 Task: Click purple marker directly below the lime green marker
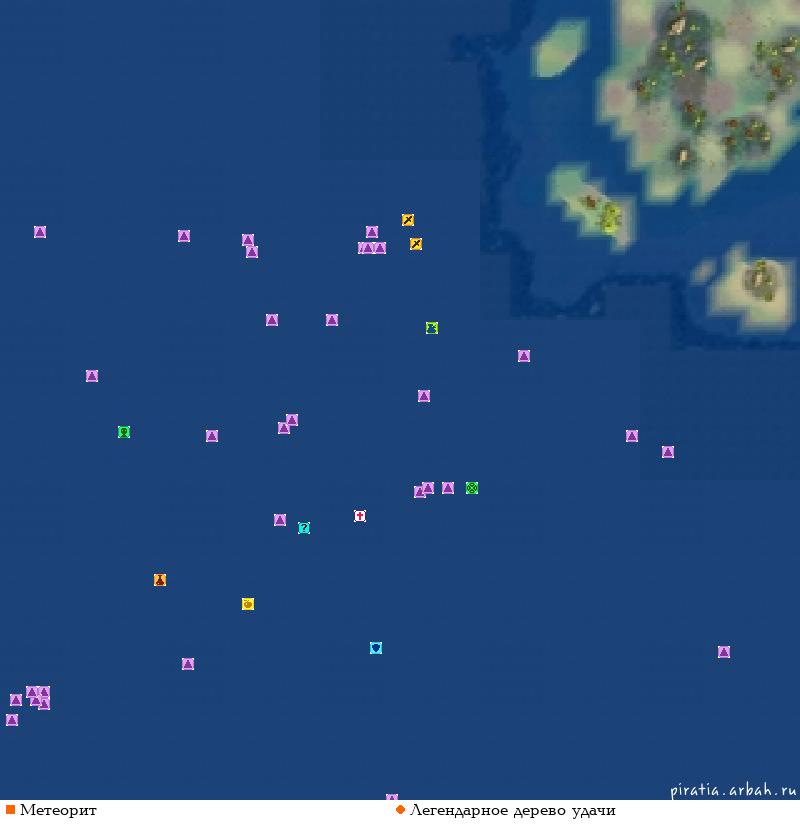coord(424,396)
